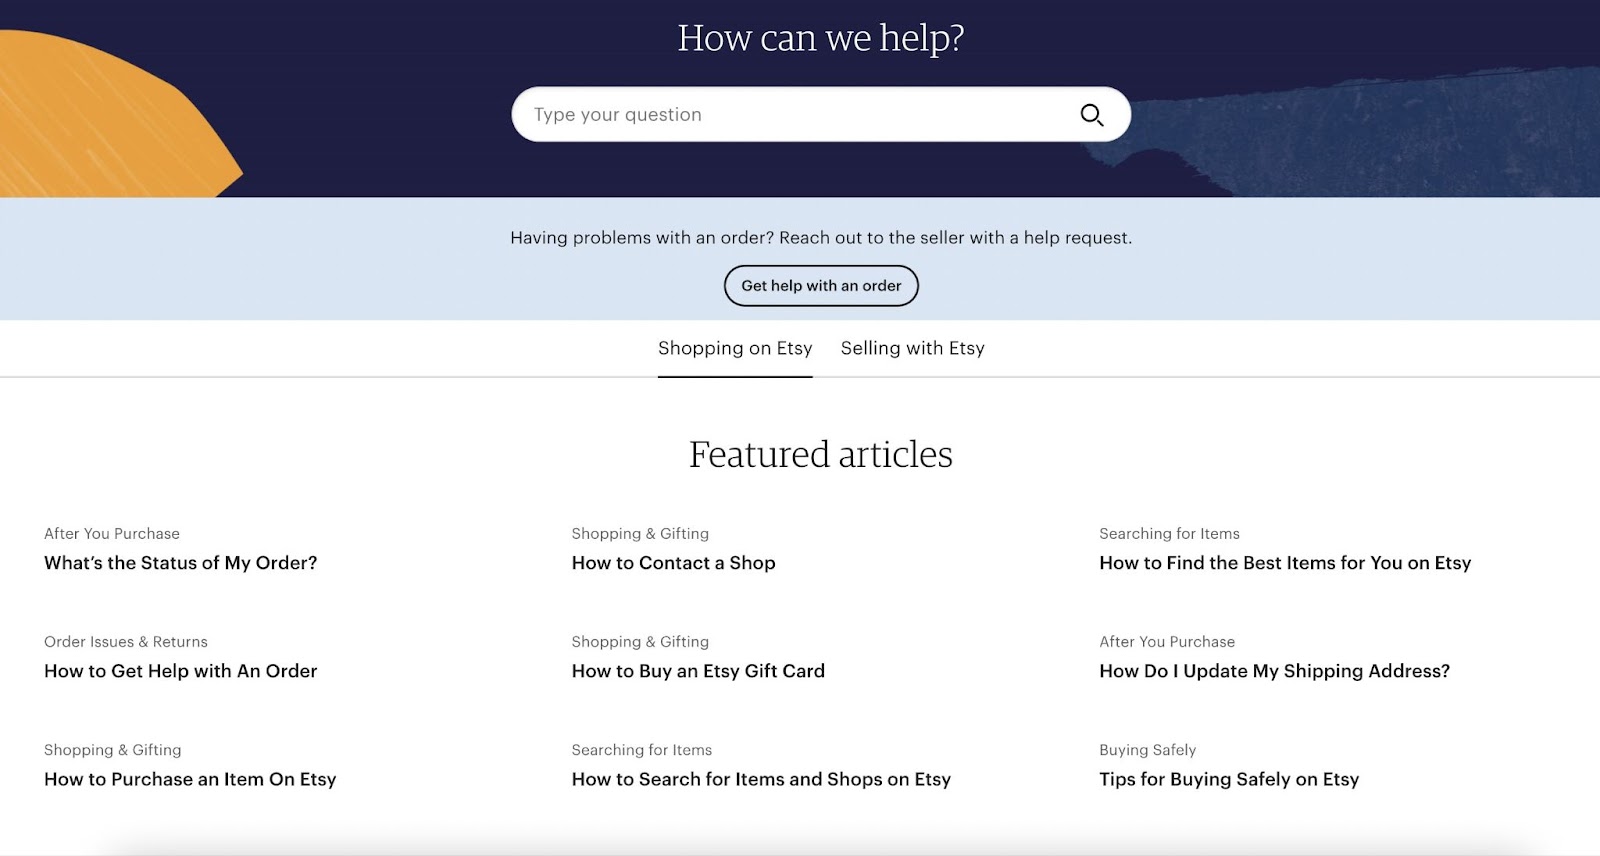Click the 'Featured articles' heading
The image size is (1600, 856).
tap(820, 455)
